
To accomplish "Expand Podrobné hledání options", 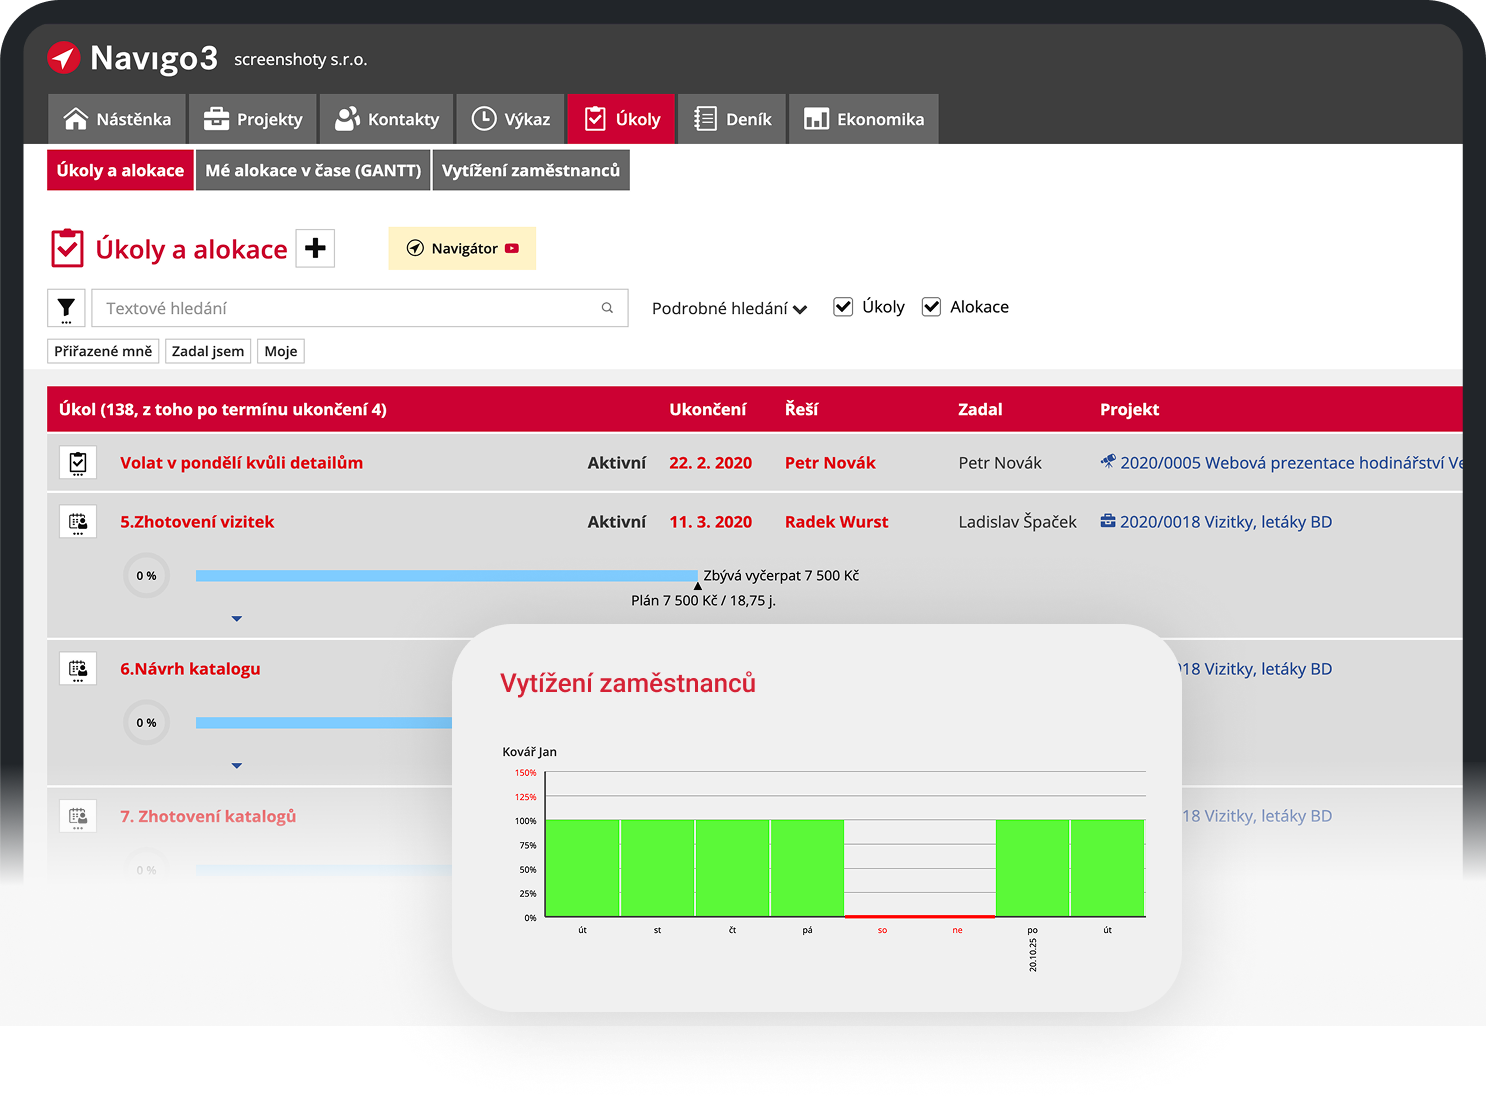I will (729, 308).
